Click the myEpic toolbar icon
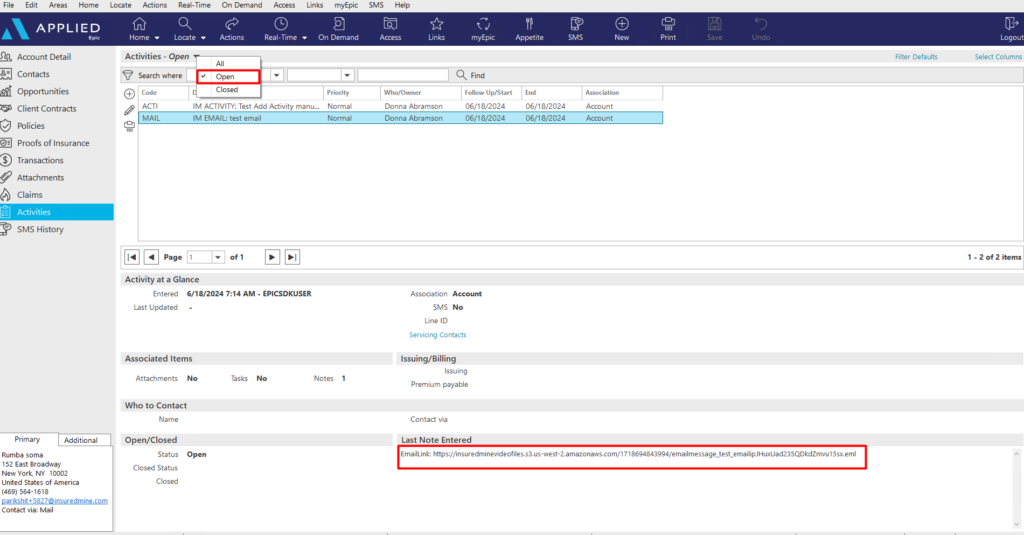The image size is (1024, 535). (483, 24)
